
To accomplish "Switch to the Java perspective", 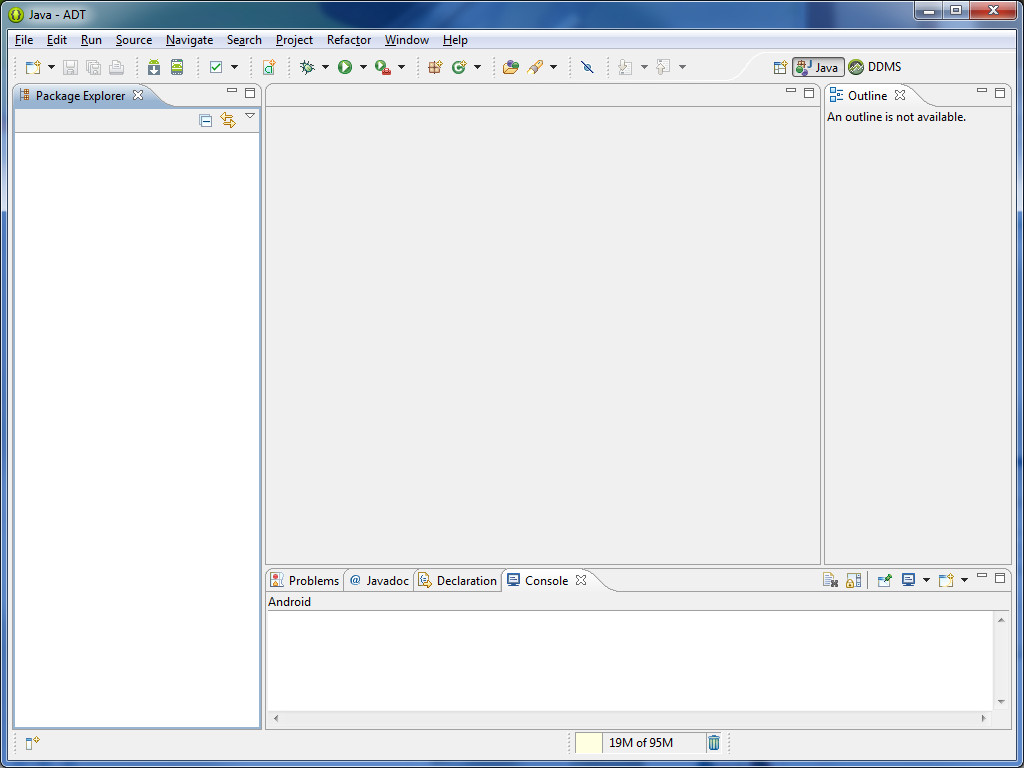I will click(x=818, y=67).
